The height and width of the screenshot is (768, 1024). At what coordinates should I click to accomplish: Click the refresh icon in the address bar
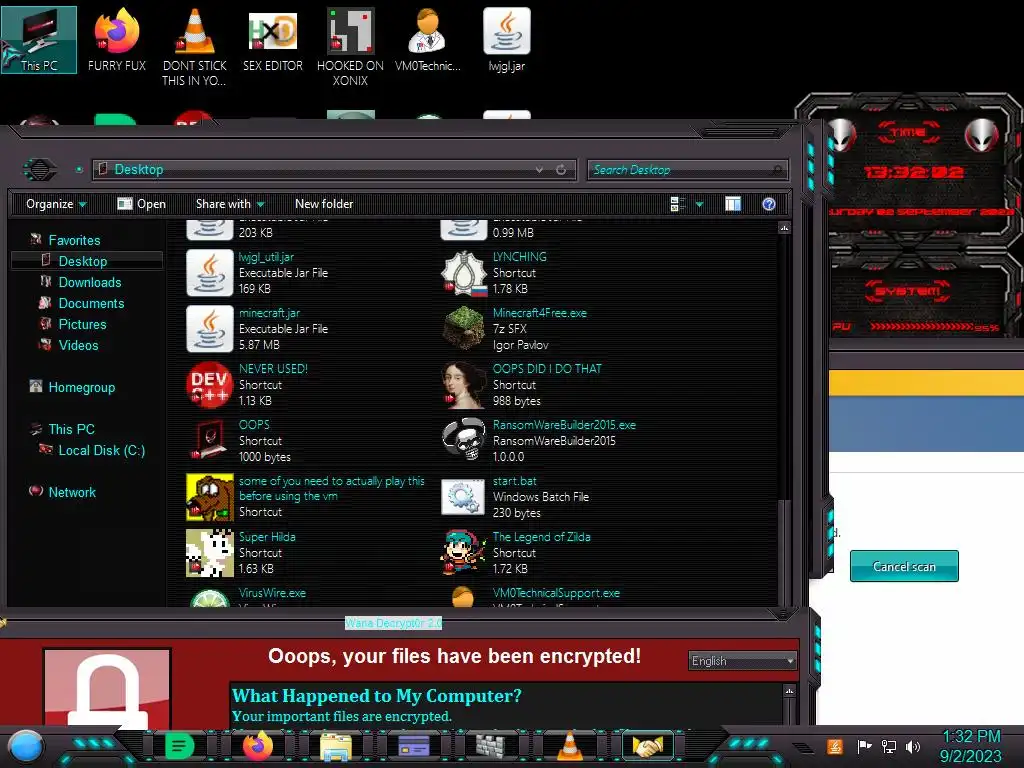561,170
